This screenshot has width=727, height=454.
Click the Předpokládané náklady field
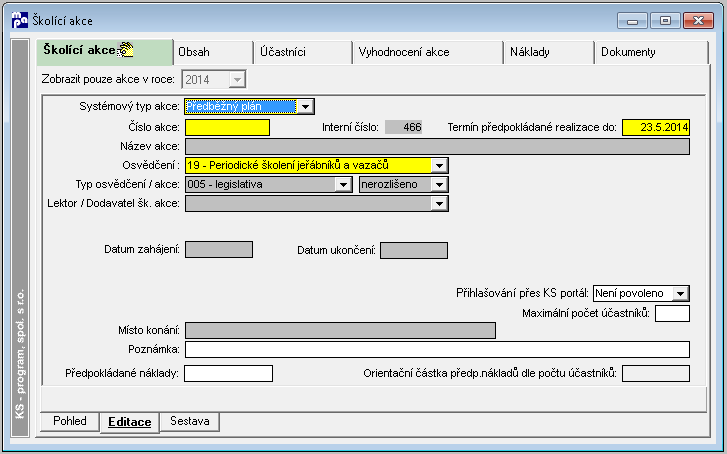click(x=228, y=373)
